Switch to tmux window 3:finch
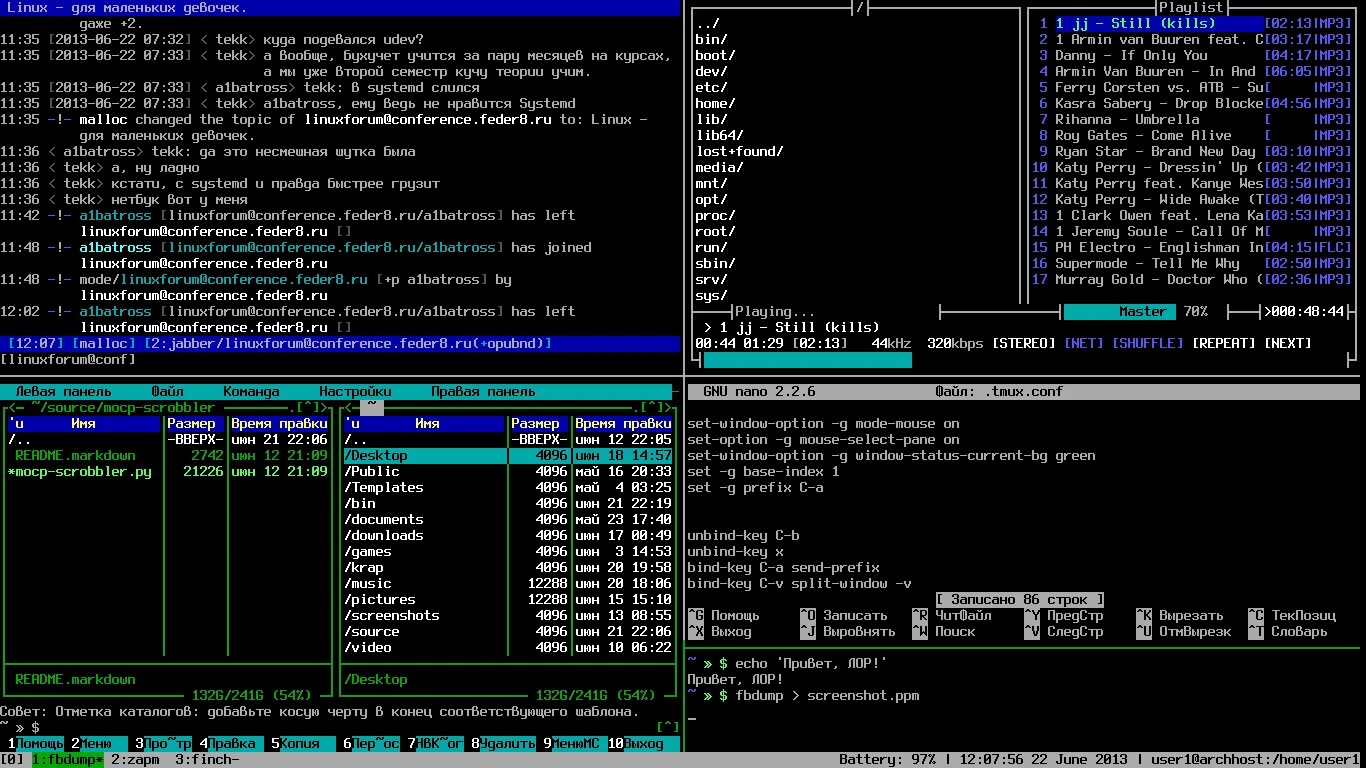This screenshot has height=768, width=1366. click(208, 760)
